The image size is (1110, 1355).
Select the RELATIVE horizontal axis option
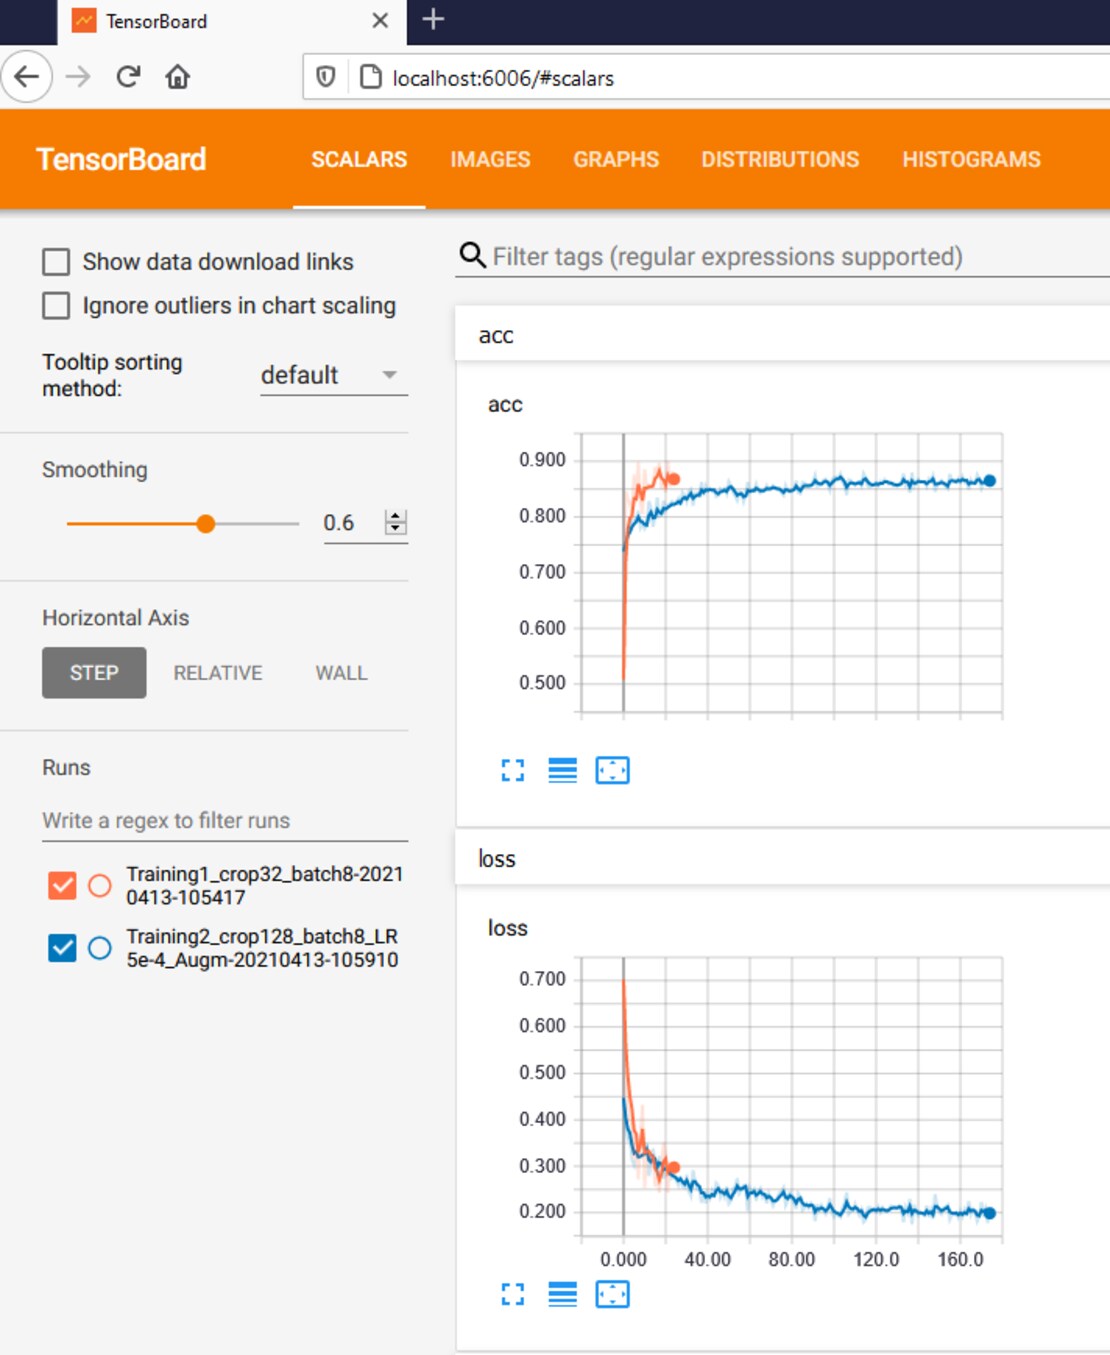217,672
